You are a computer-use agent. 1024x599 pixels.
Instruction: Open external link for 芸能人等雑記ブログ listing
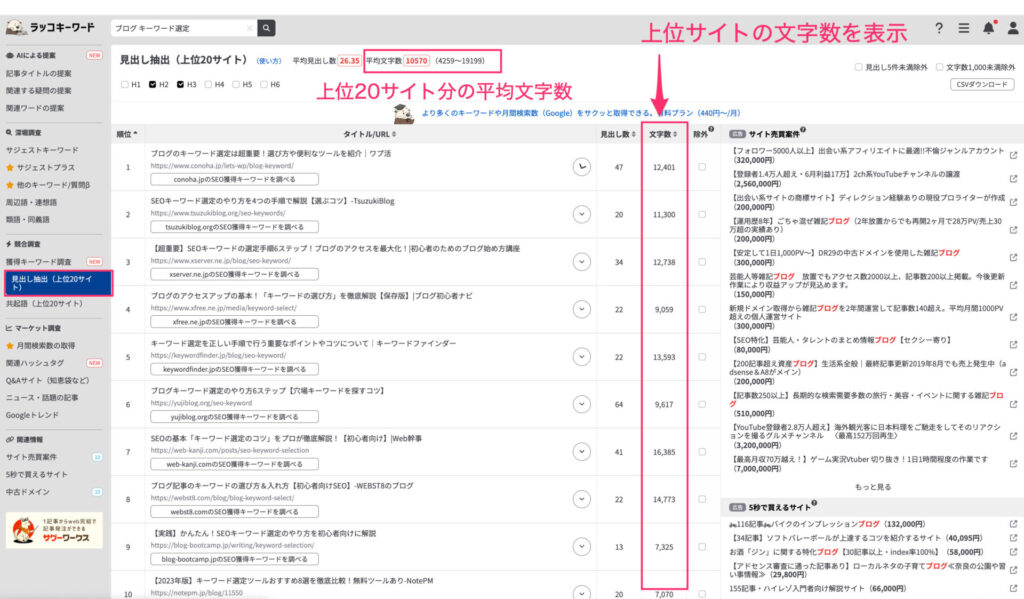pyautogui.click(x=1013, y=285)
